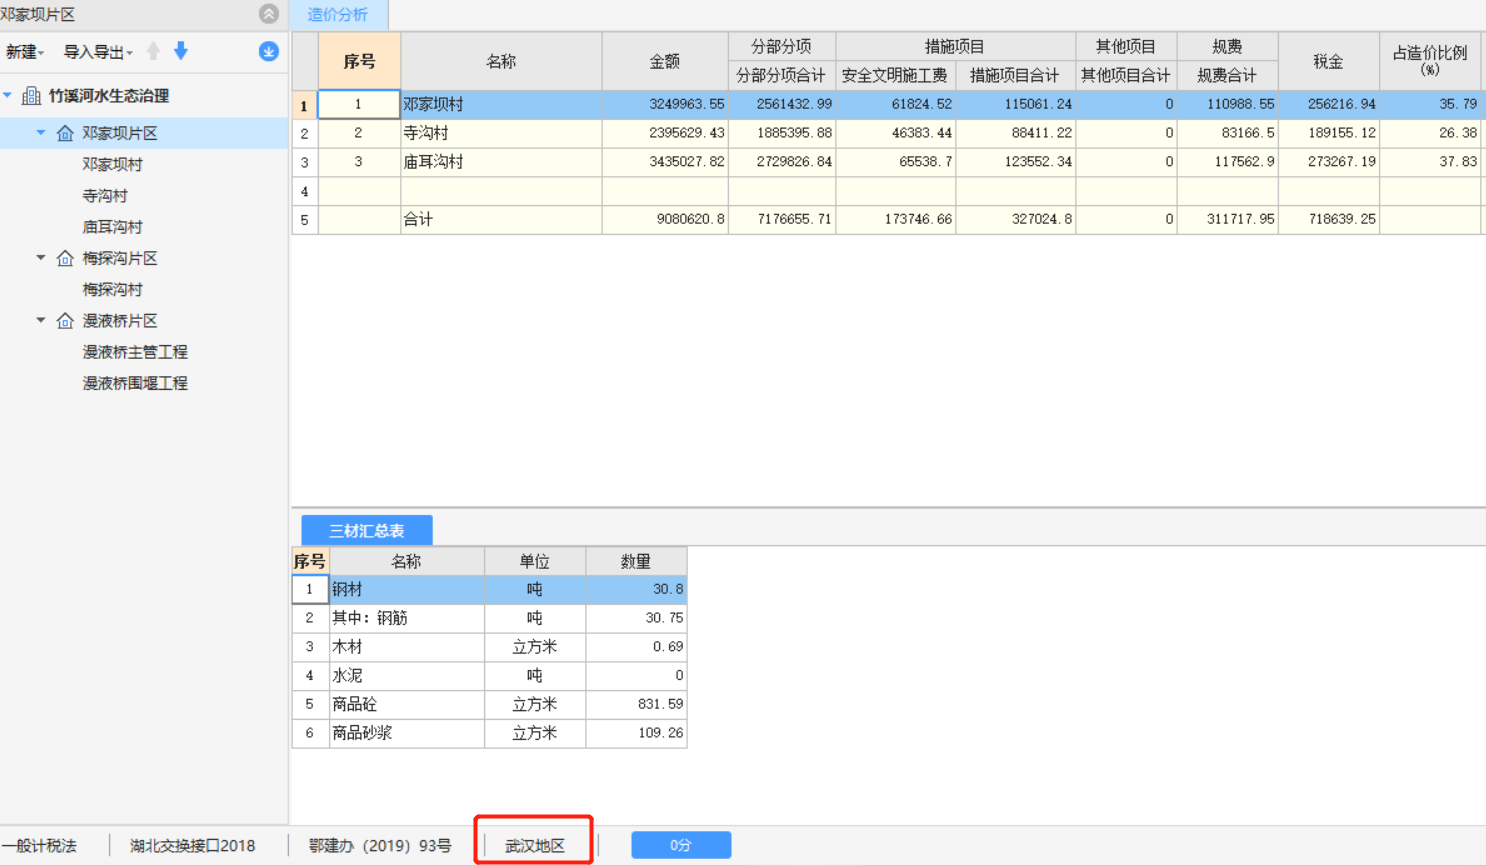Click 武汉地区 in the status bar
This screenshot has height=866, width=1486.
(x=533, y=844)
